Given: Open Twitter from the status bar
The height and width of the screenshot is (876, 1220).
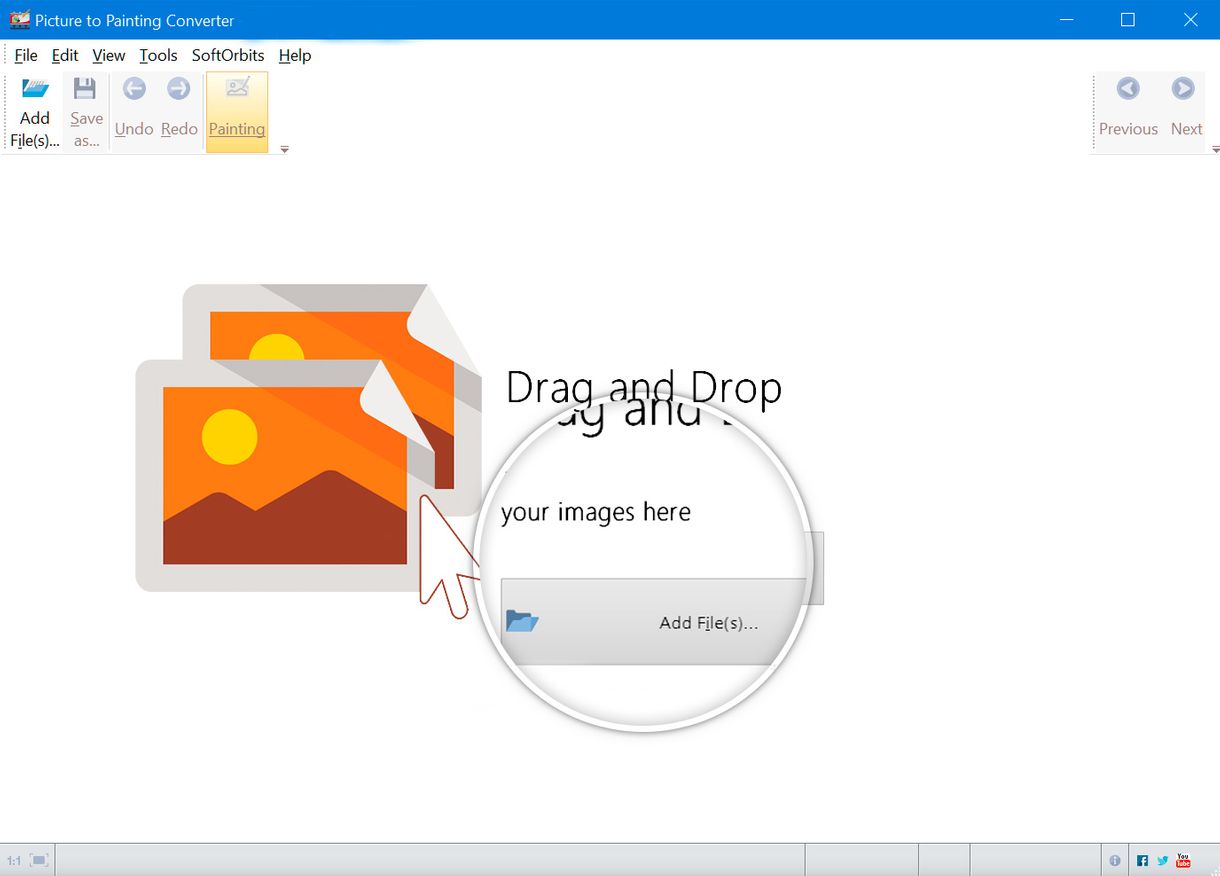Looking at the screenshot, I should click(x=1162, y=859).
